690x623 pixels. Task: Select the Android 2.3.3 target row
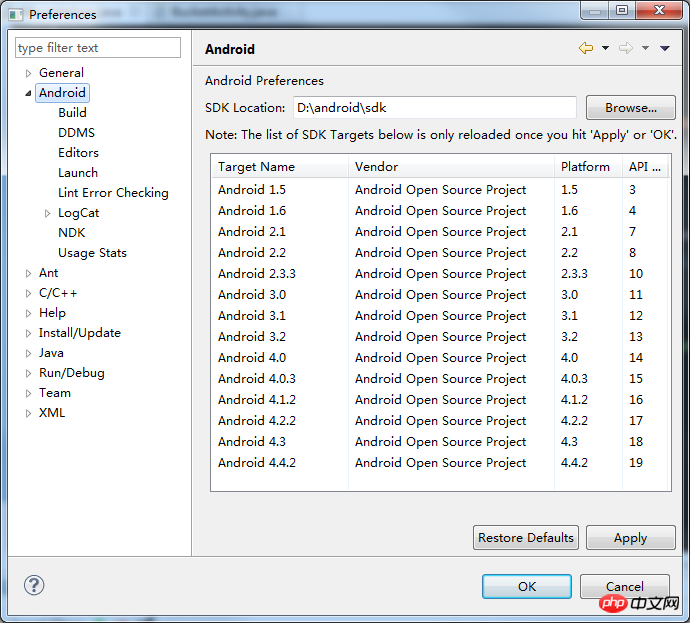(441, 274)
